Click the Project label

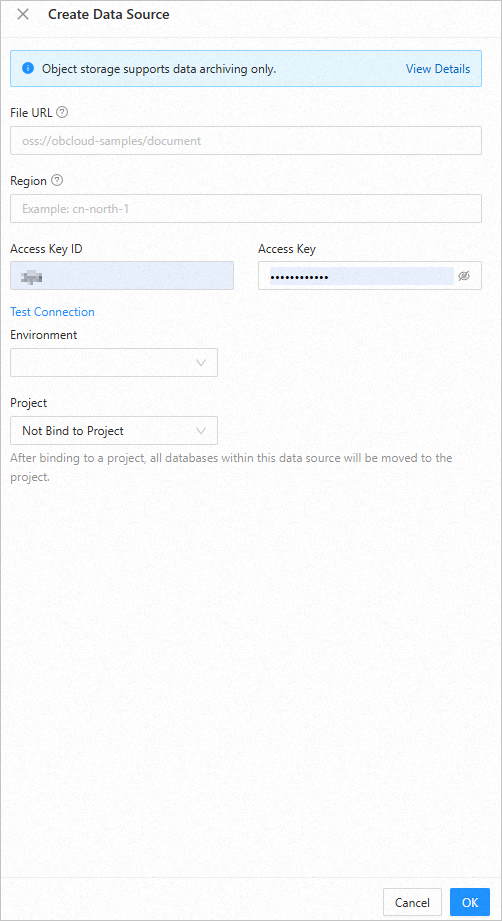[29, 403]
